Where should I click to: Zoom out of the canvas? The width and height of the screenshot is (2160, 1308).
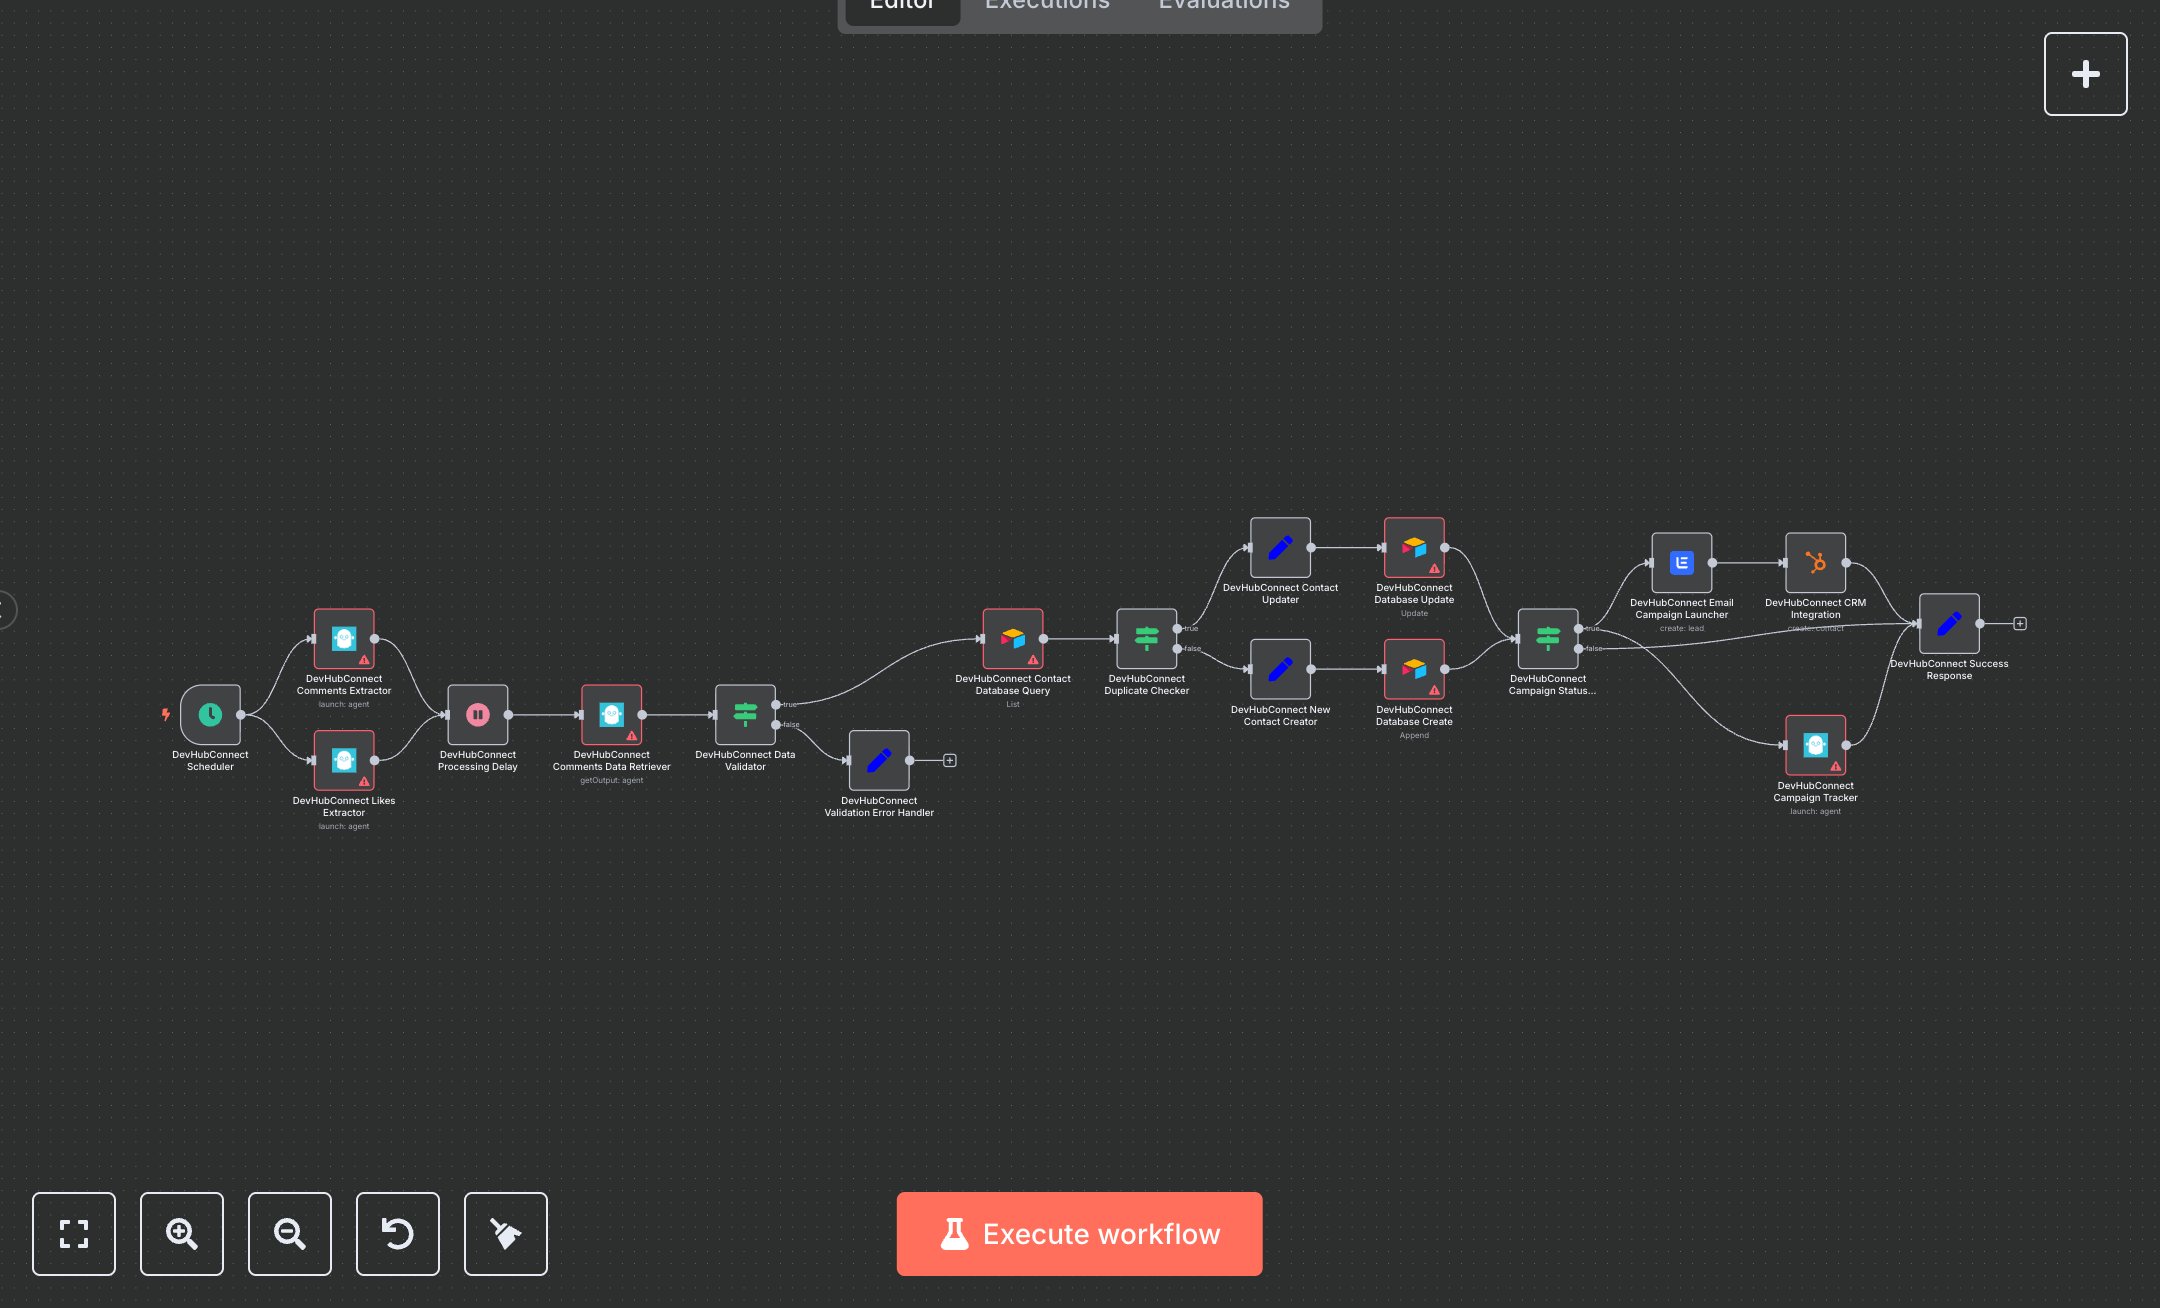pyautogui.click(x=290, y=1233)
